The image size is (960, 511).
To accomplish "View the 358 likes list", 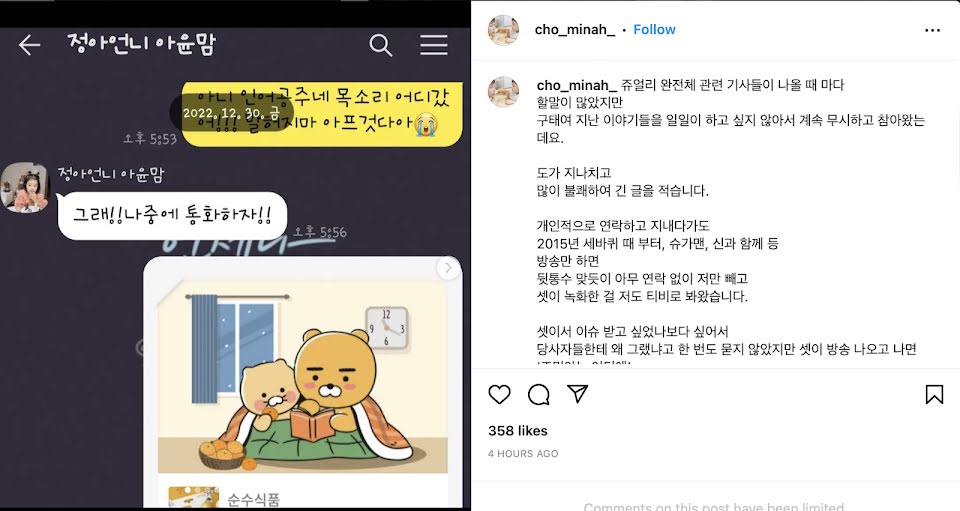I will click(x=518, y=431).
